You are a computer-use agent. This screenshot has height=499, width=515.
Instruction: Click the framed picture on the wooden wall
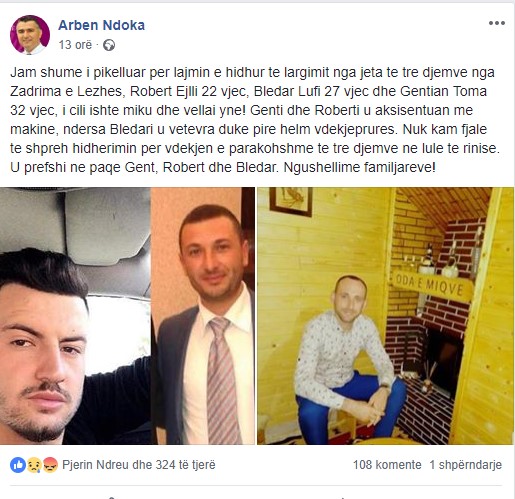(291, 201)
